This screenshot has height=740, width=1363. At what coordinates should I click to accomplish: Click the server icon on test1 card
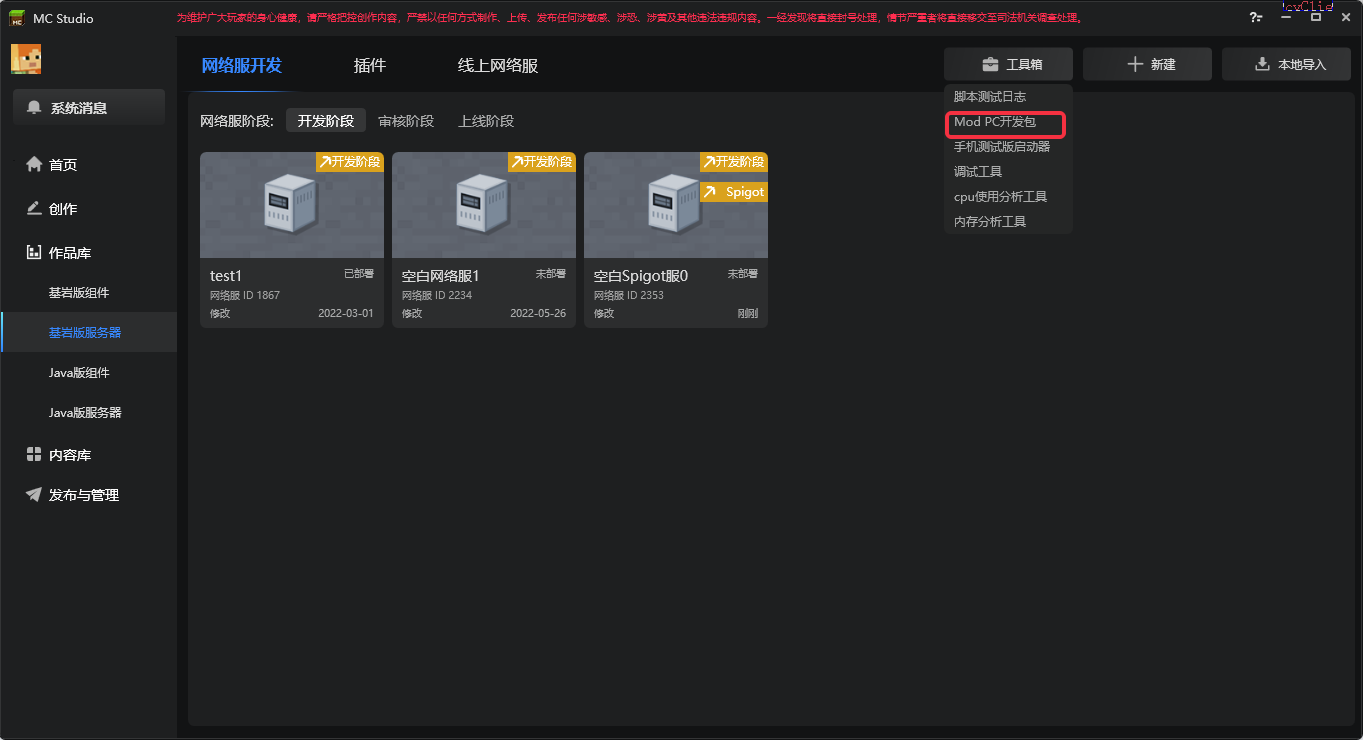pyautogui.click(x=291, y=205)
